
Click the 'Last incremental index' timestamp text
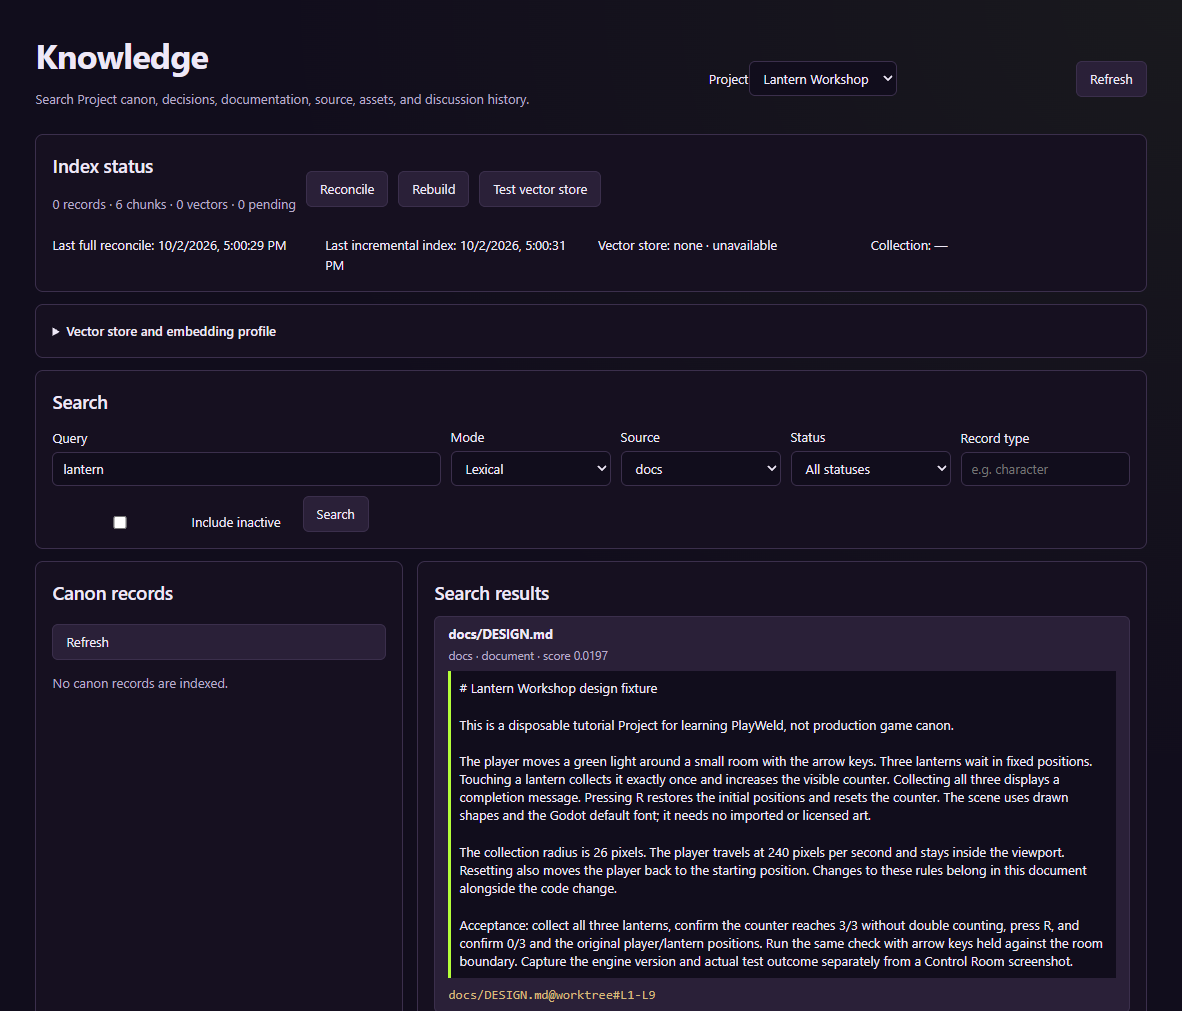pos(446,256)
